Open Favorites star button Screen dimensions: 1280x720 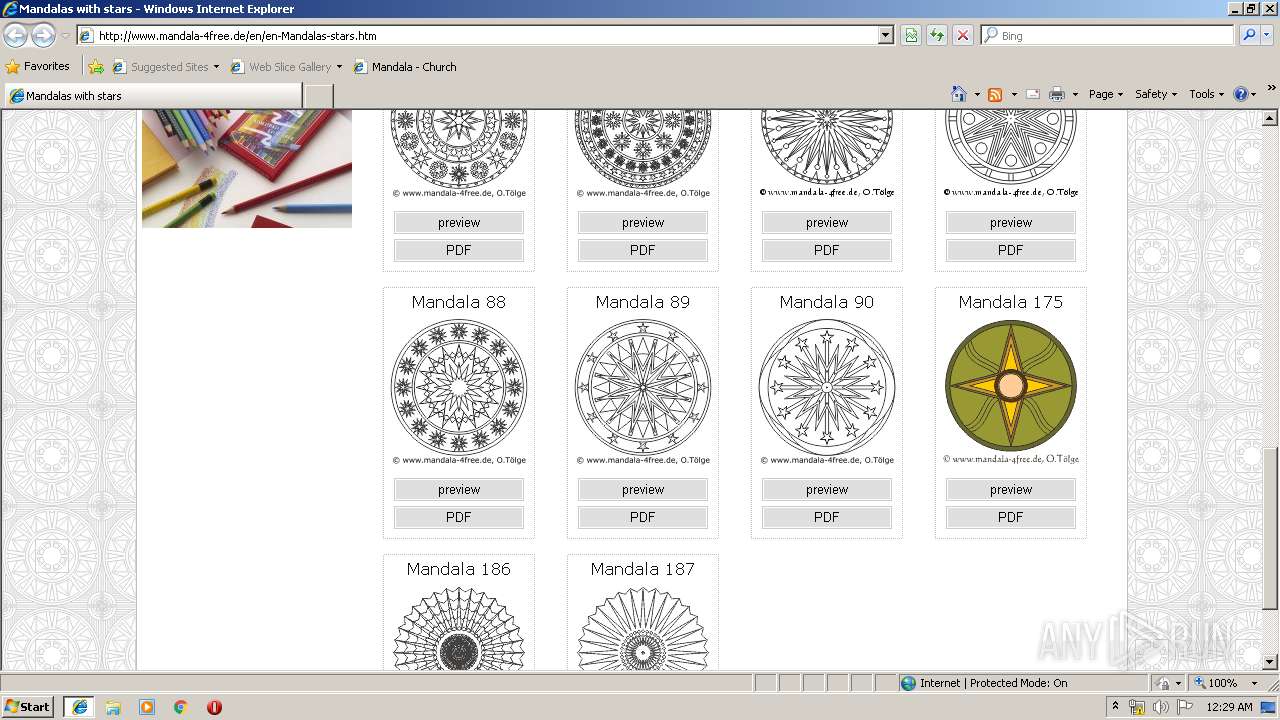pyautogui.click(x=37, y=66)
